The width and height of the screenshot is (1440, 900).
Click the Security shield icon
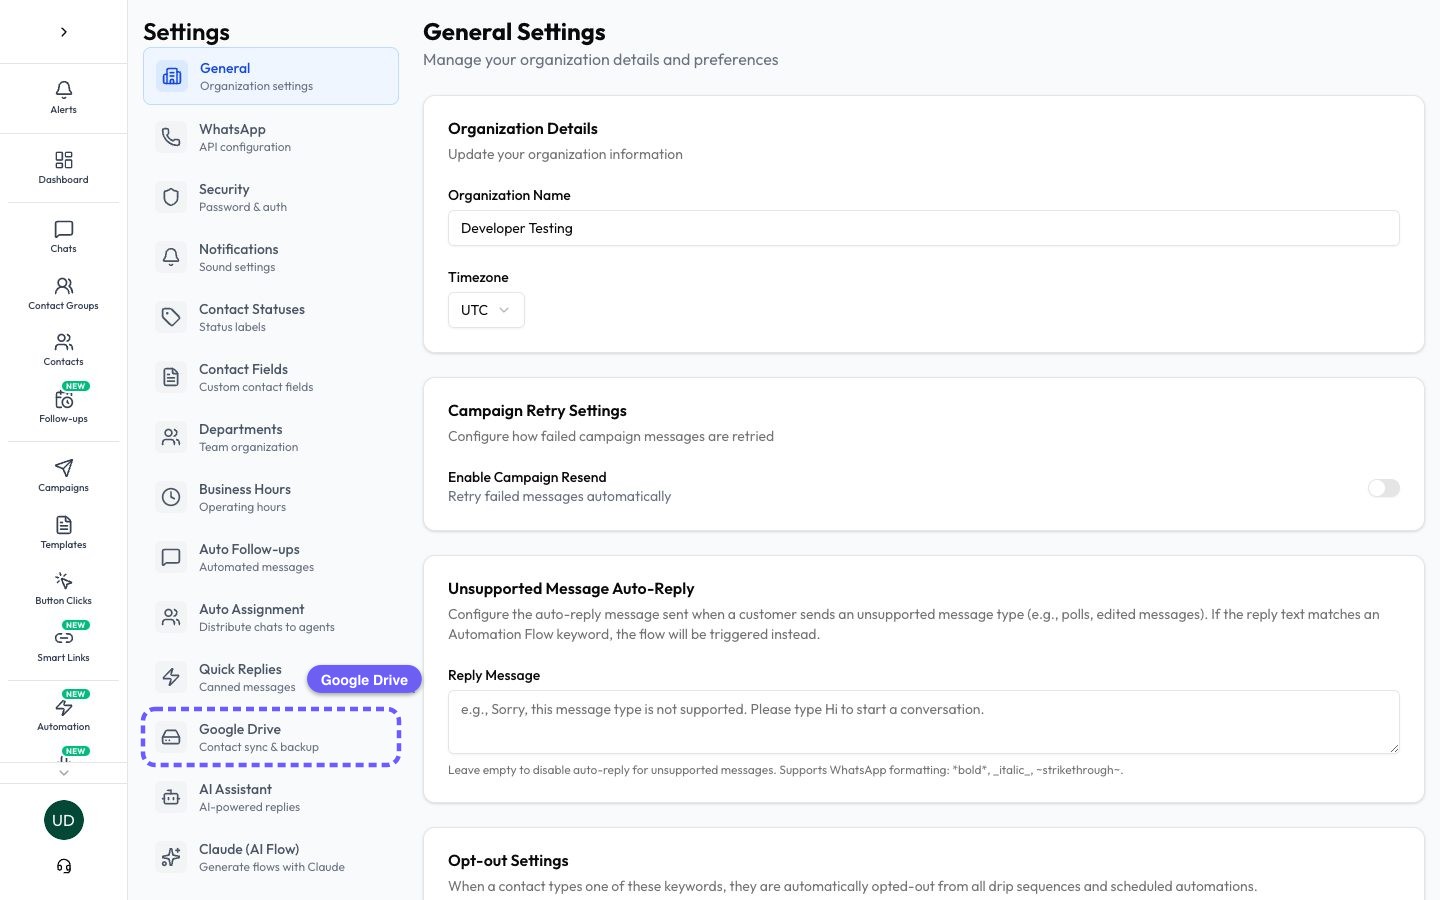pos(171,197)
